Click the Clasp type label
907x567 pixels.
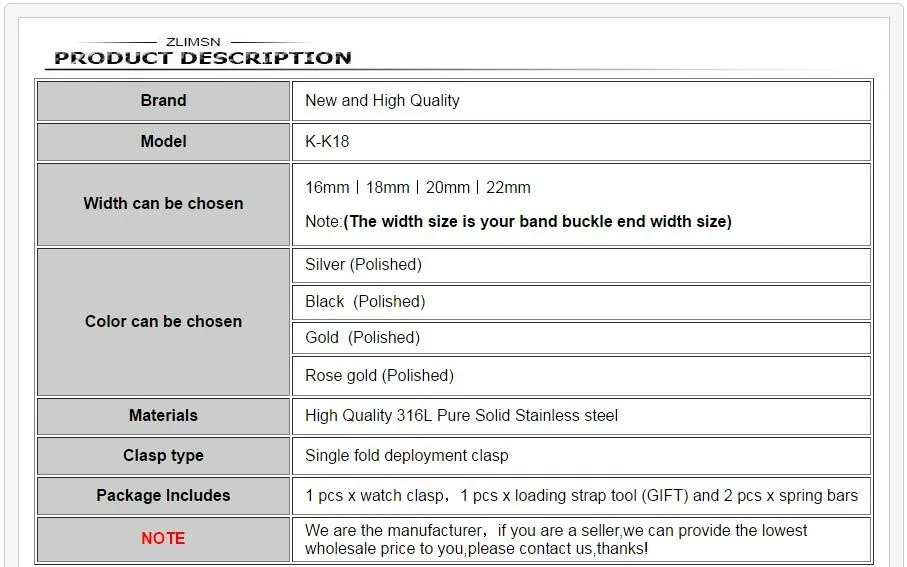coord(163,456)
